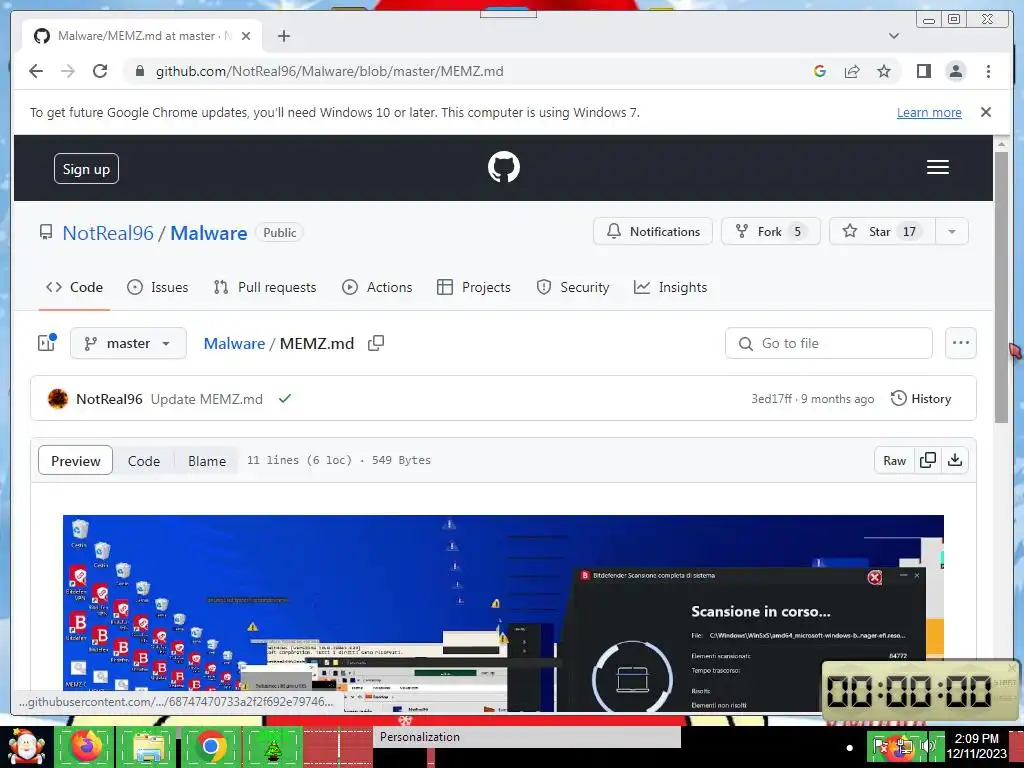1024x768 pixels.
Task: Click Chrome taskbar icon
Action: 210,746
